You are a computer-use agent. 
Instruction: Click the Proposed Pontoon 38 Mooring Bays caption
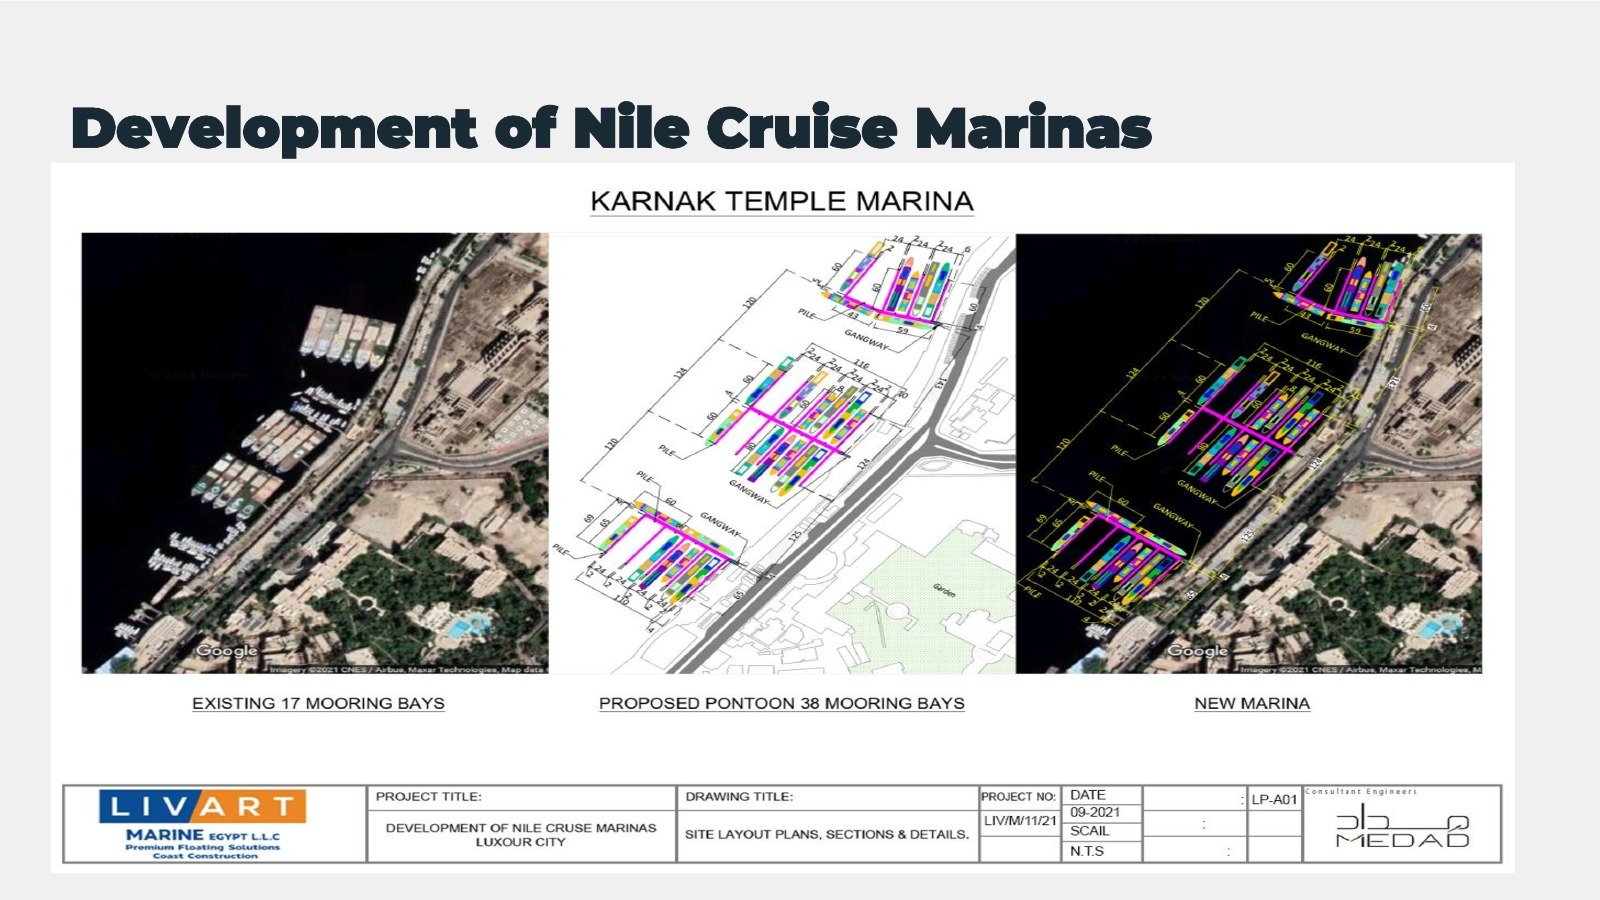(x=782, y=703)
